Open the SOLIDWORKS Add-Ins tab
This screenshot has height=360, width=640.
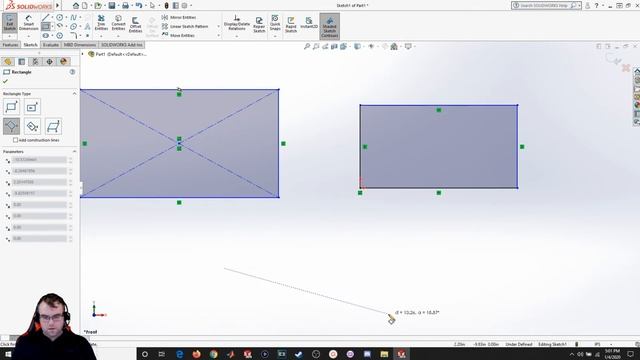point(122,45)
